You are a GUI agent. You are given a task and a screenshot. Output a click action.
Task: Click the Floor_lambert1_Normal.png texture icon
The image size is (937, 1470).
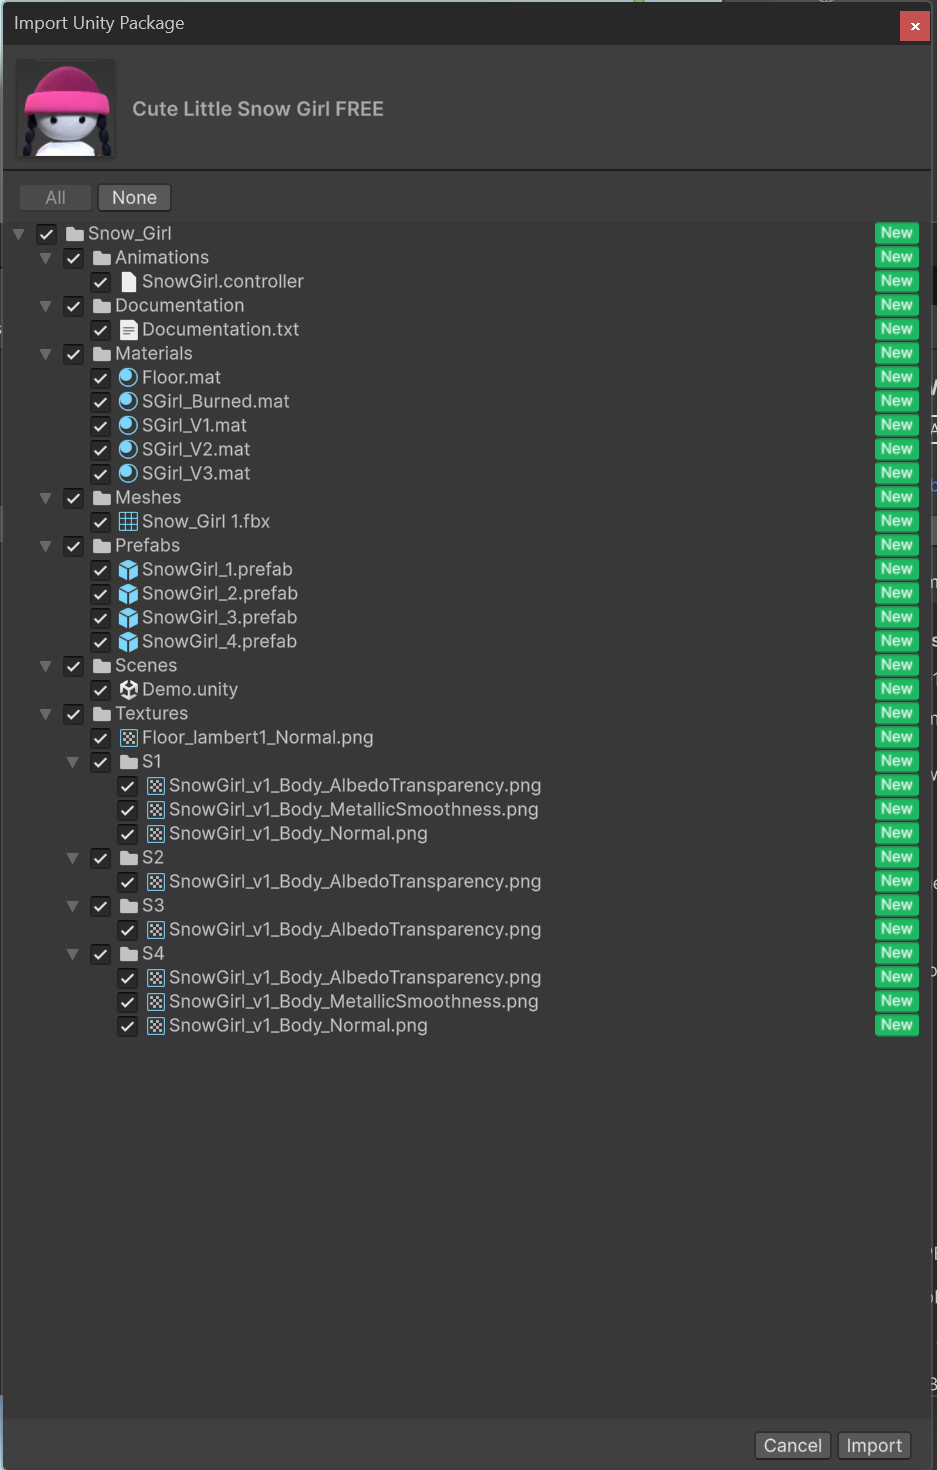[128, 738]
